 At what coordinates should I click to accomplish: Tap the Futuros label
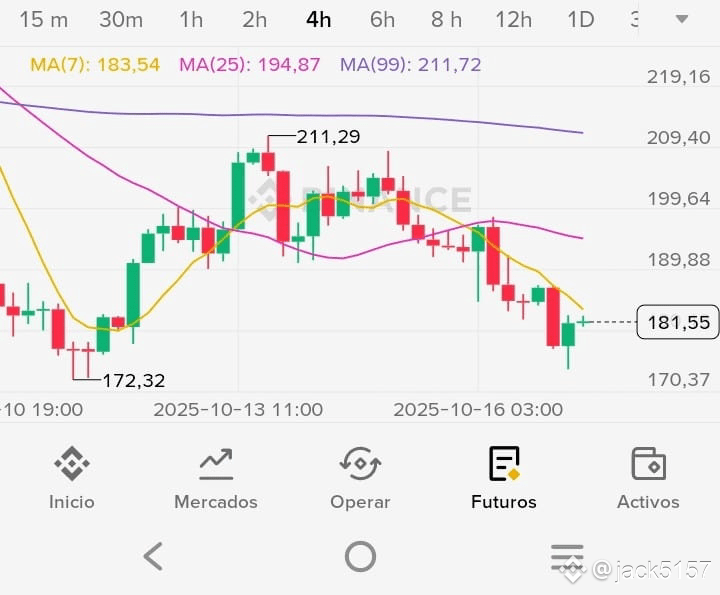click(504, 502)
